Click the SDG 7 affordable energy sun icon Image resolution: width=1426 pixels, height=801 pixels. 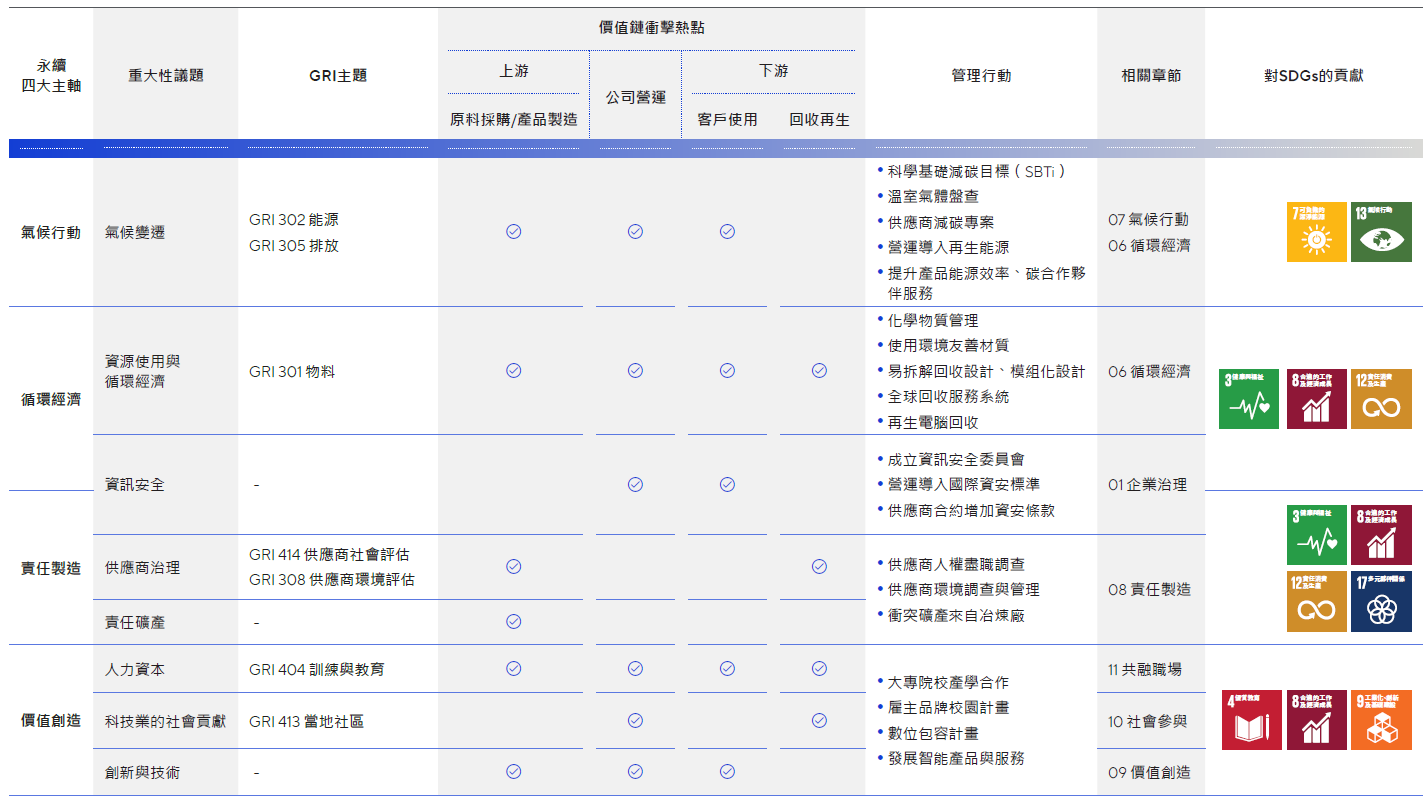tap(1317, 231)
